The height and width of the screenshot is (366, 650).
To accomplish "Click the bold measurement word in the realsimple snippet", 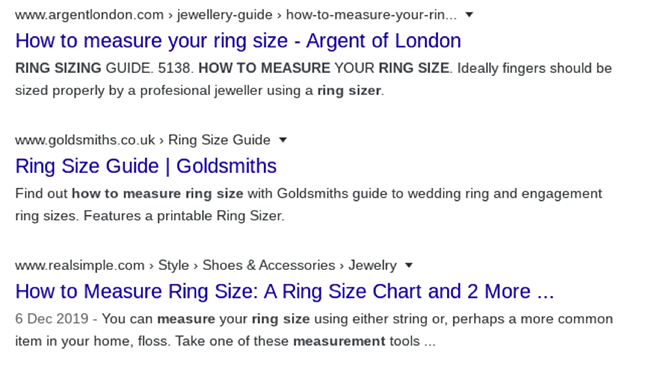I will (x=339, y=341).
